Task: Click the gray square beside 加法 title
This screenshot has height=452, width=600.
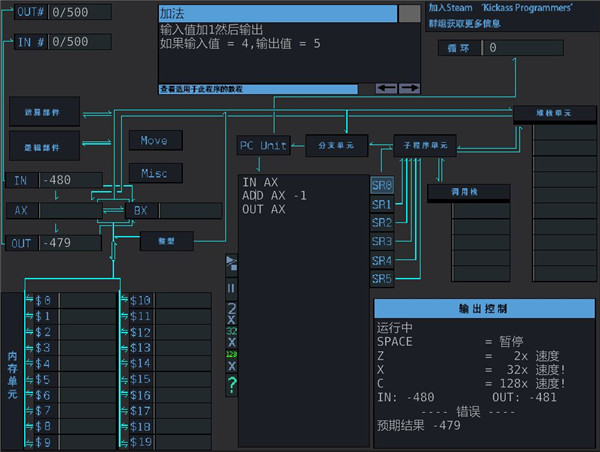Action: 409,14
